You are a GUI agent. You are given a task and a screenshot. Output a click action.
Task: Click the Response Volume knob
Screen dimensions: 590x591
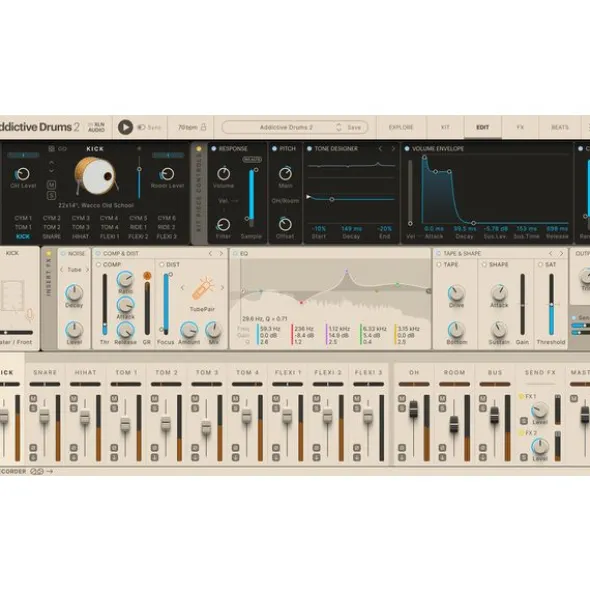point(224,173)
